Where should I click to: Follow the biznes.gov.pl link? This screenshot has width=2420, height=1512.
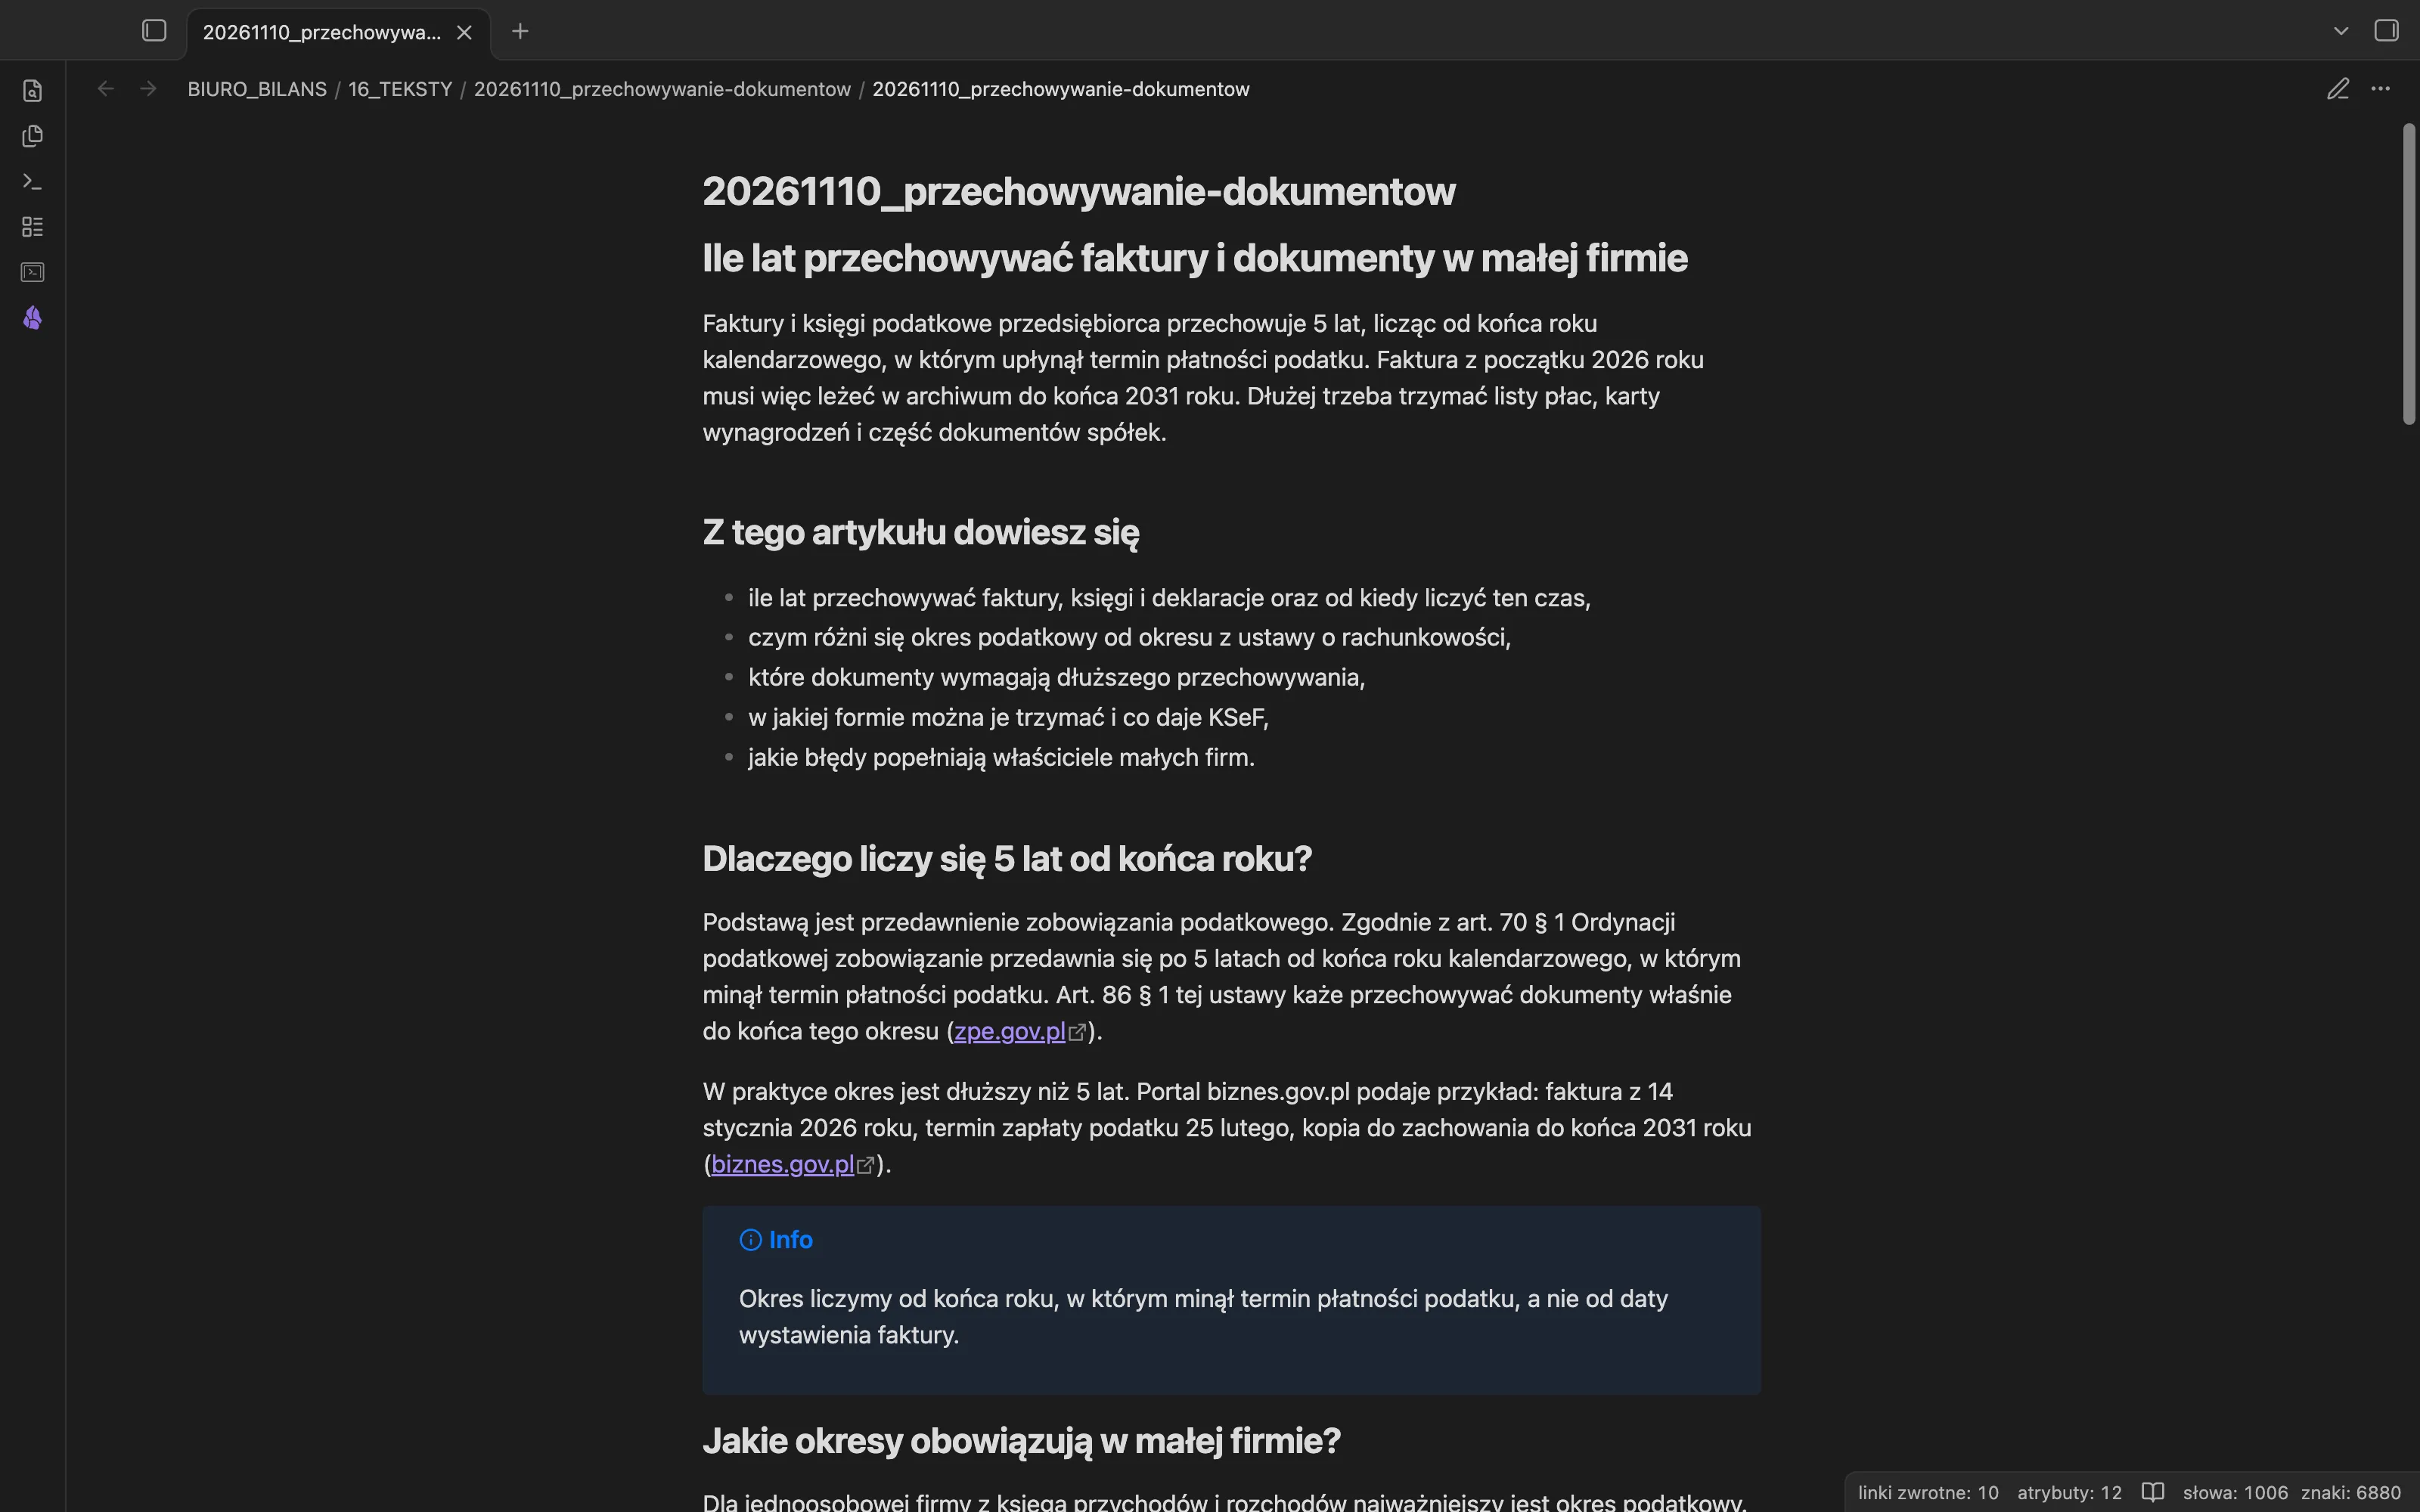(782, 1164)
